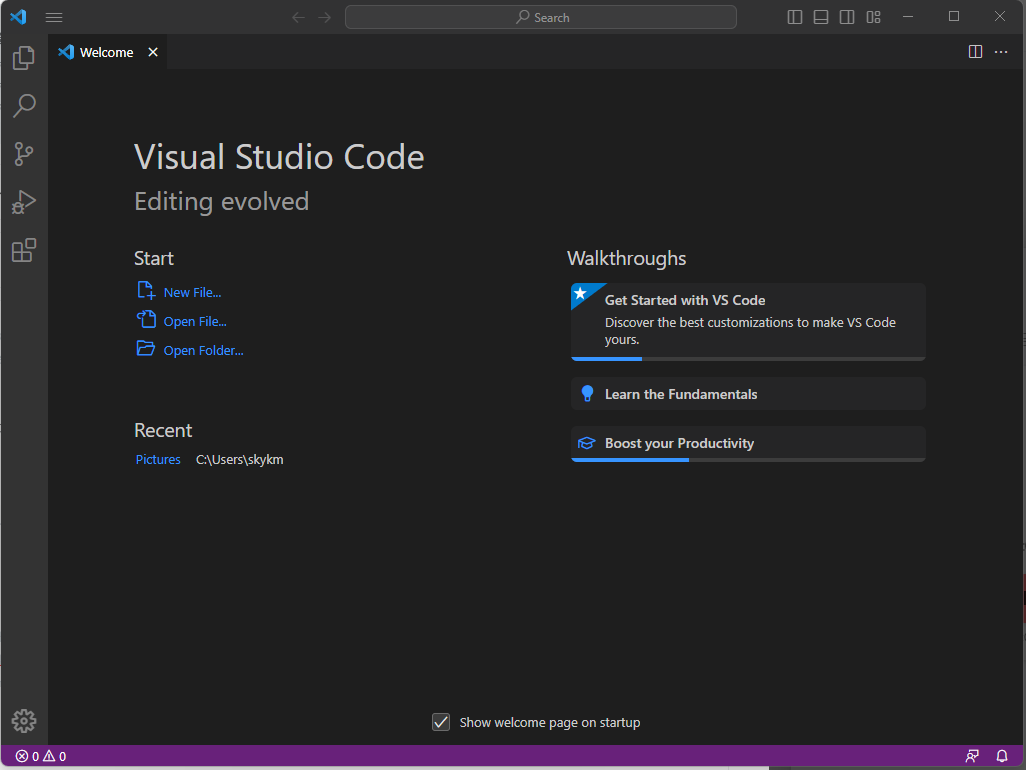This screenshot has height=770, width=1026.
Task: Open the More Actions ellipsis menu
Action: [x=1001, y=52]
